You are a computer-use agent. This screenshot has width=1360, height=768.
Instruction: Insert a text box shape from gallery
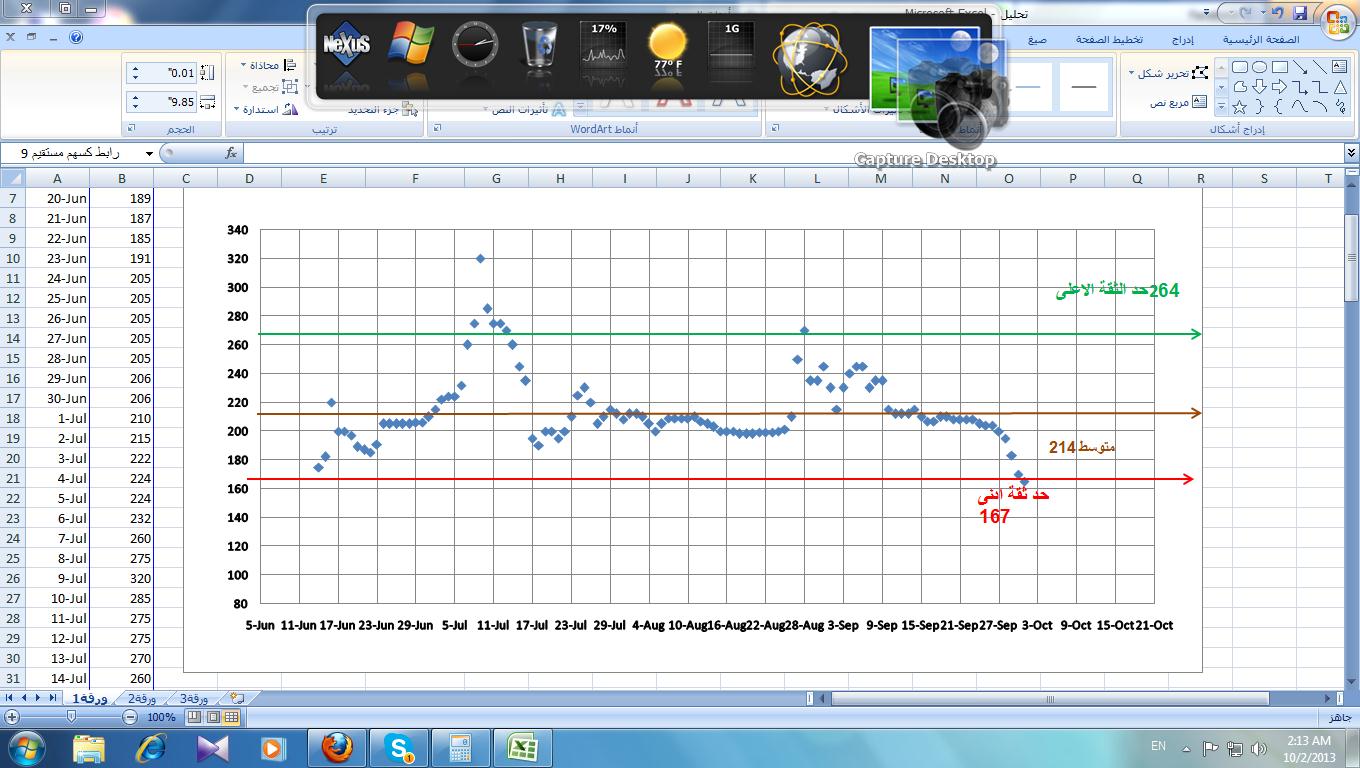pyautogui.click(x=1339, y=67)
